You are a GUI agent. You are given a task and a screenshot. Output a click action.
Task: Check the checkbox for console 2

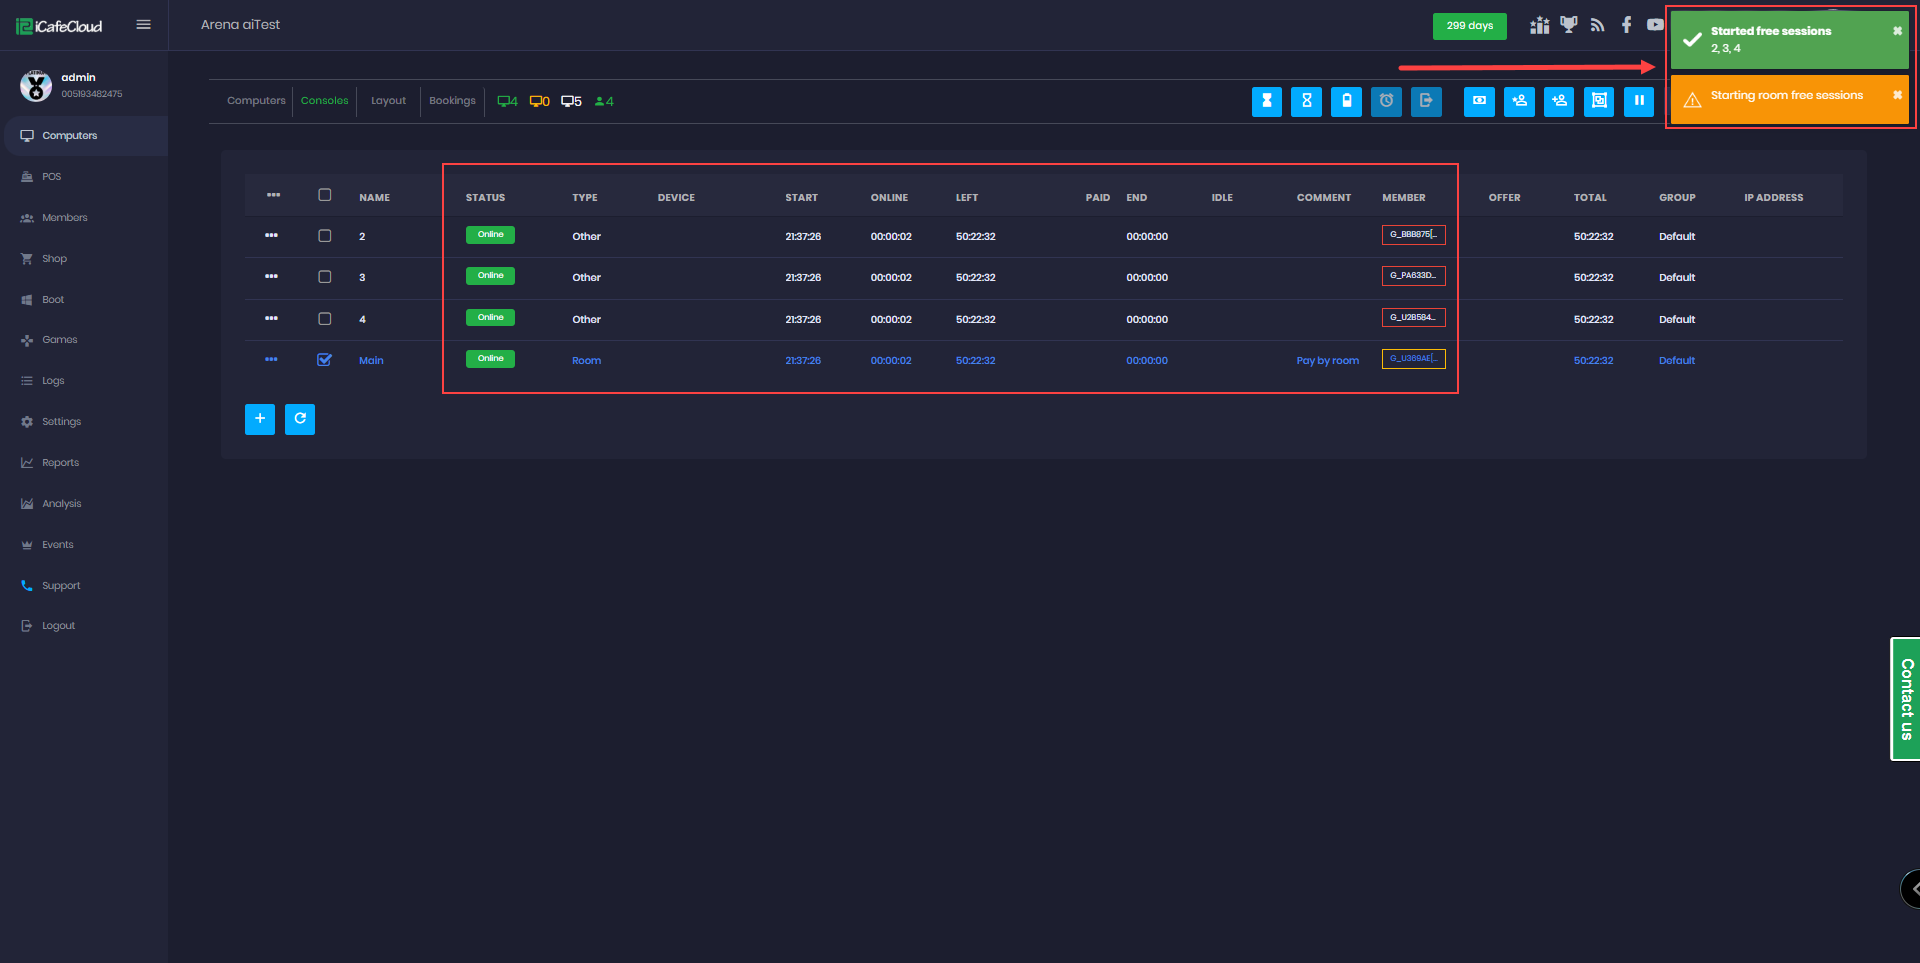coord(324,236)
